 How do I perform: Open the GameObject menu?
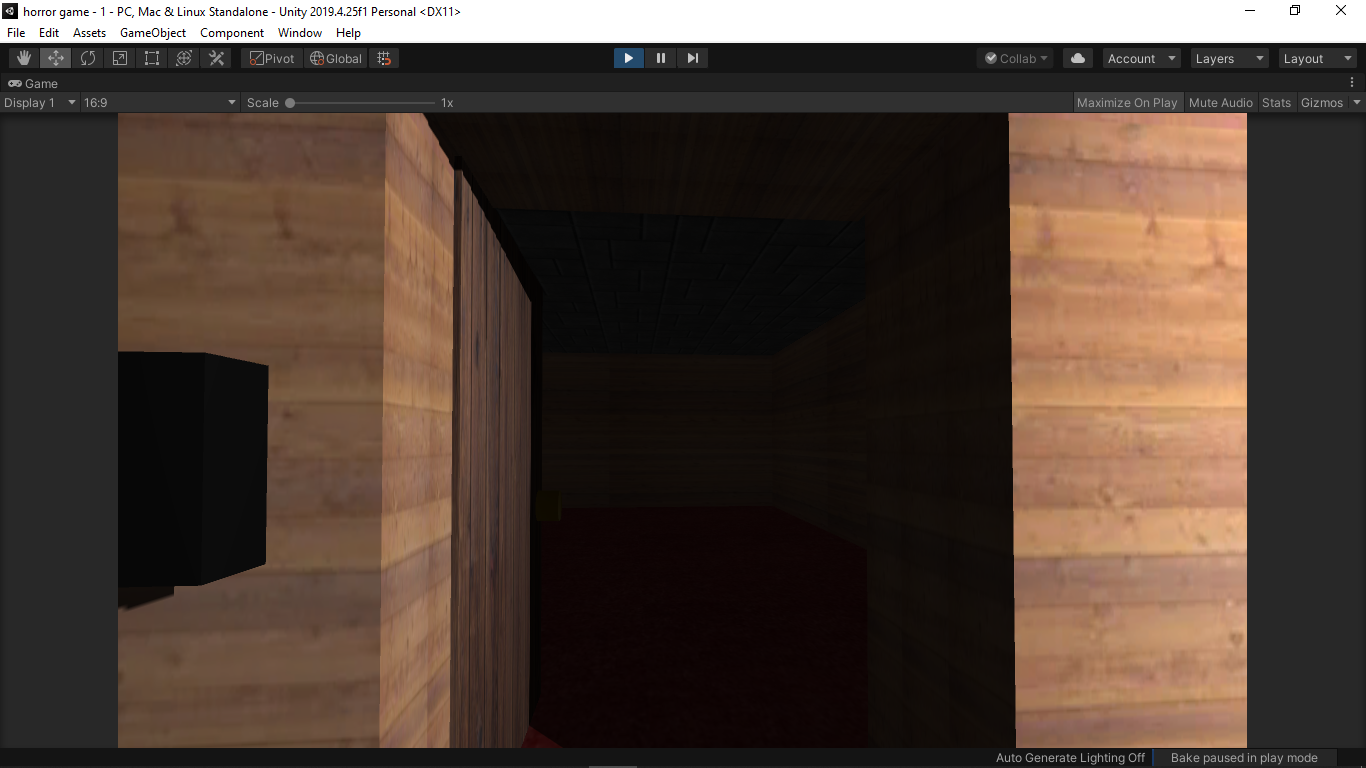tap(153, 33)
